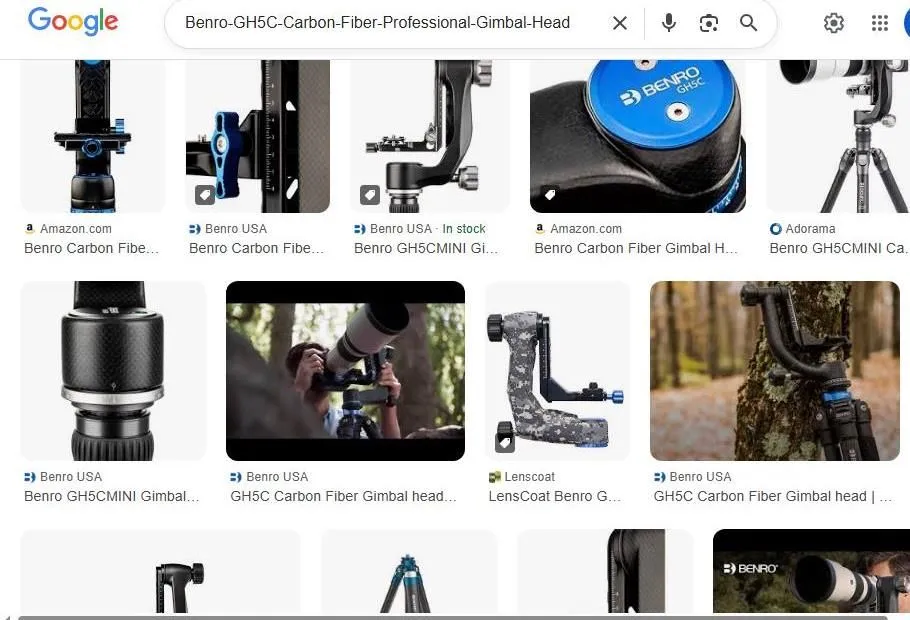Open quick settings gear icon
Viewport: 910px width, 620px height.
(833, 23)
